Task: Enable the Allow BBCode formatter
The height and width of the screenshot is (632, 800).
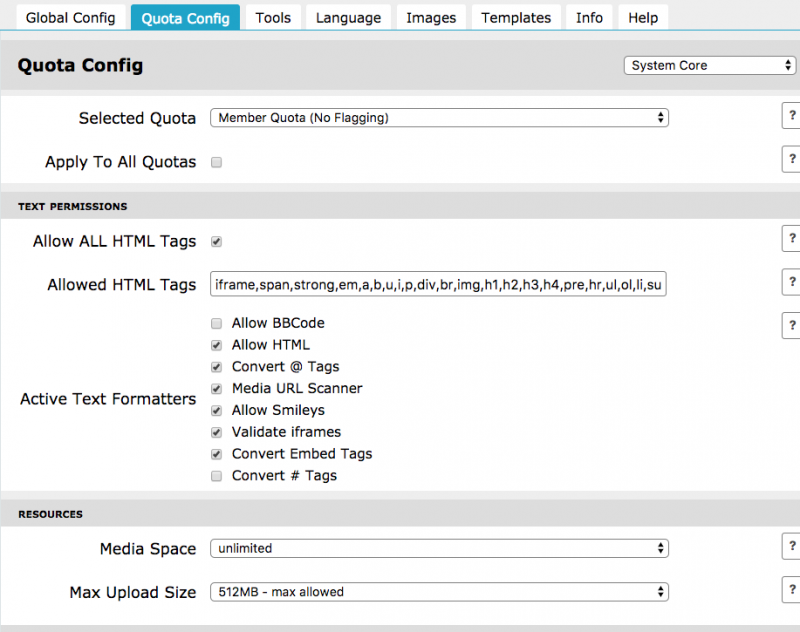Action: [216, 323]
